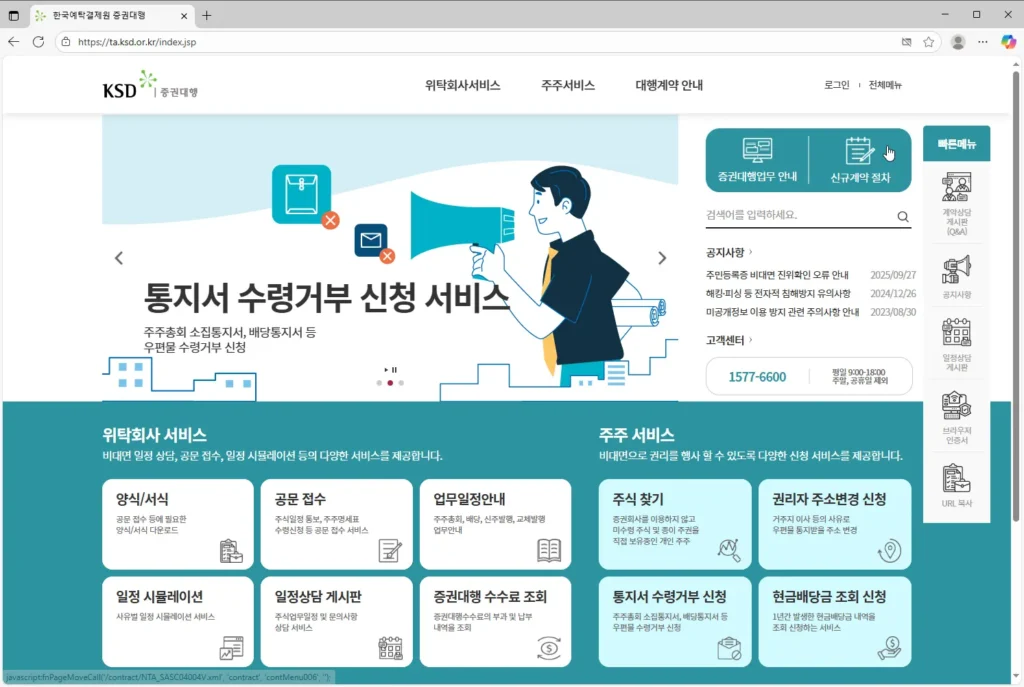Image resolution: width=1024 pixels, height=687 pixels.
Task: Click 로그인 link
Action: 837,85
